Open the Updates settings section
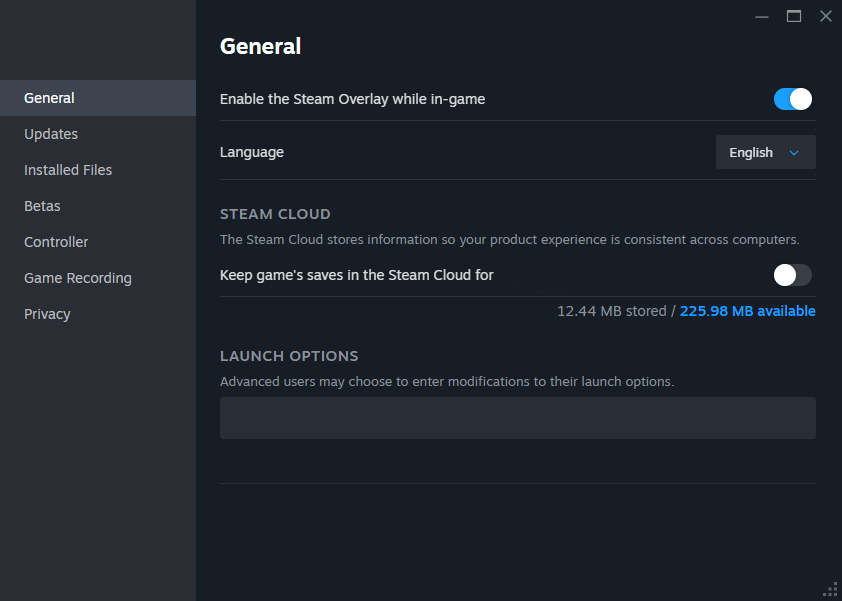842x601 pixels. click(x=51, y=134)
